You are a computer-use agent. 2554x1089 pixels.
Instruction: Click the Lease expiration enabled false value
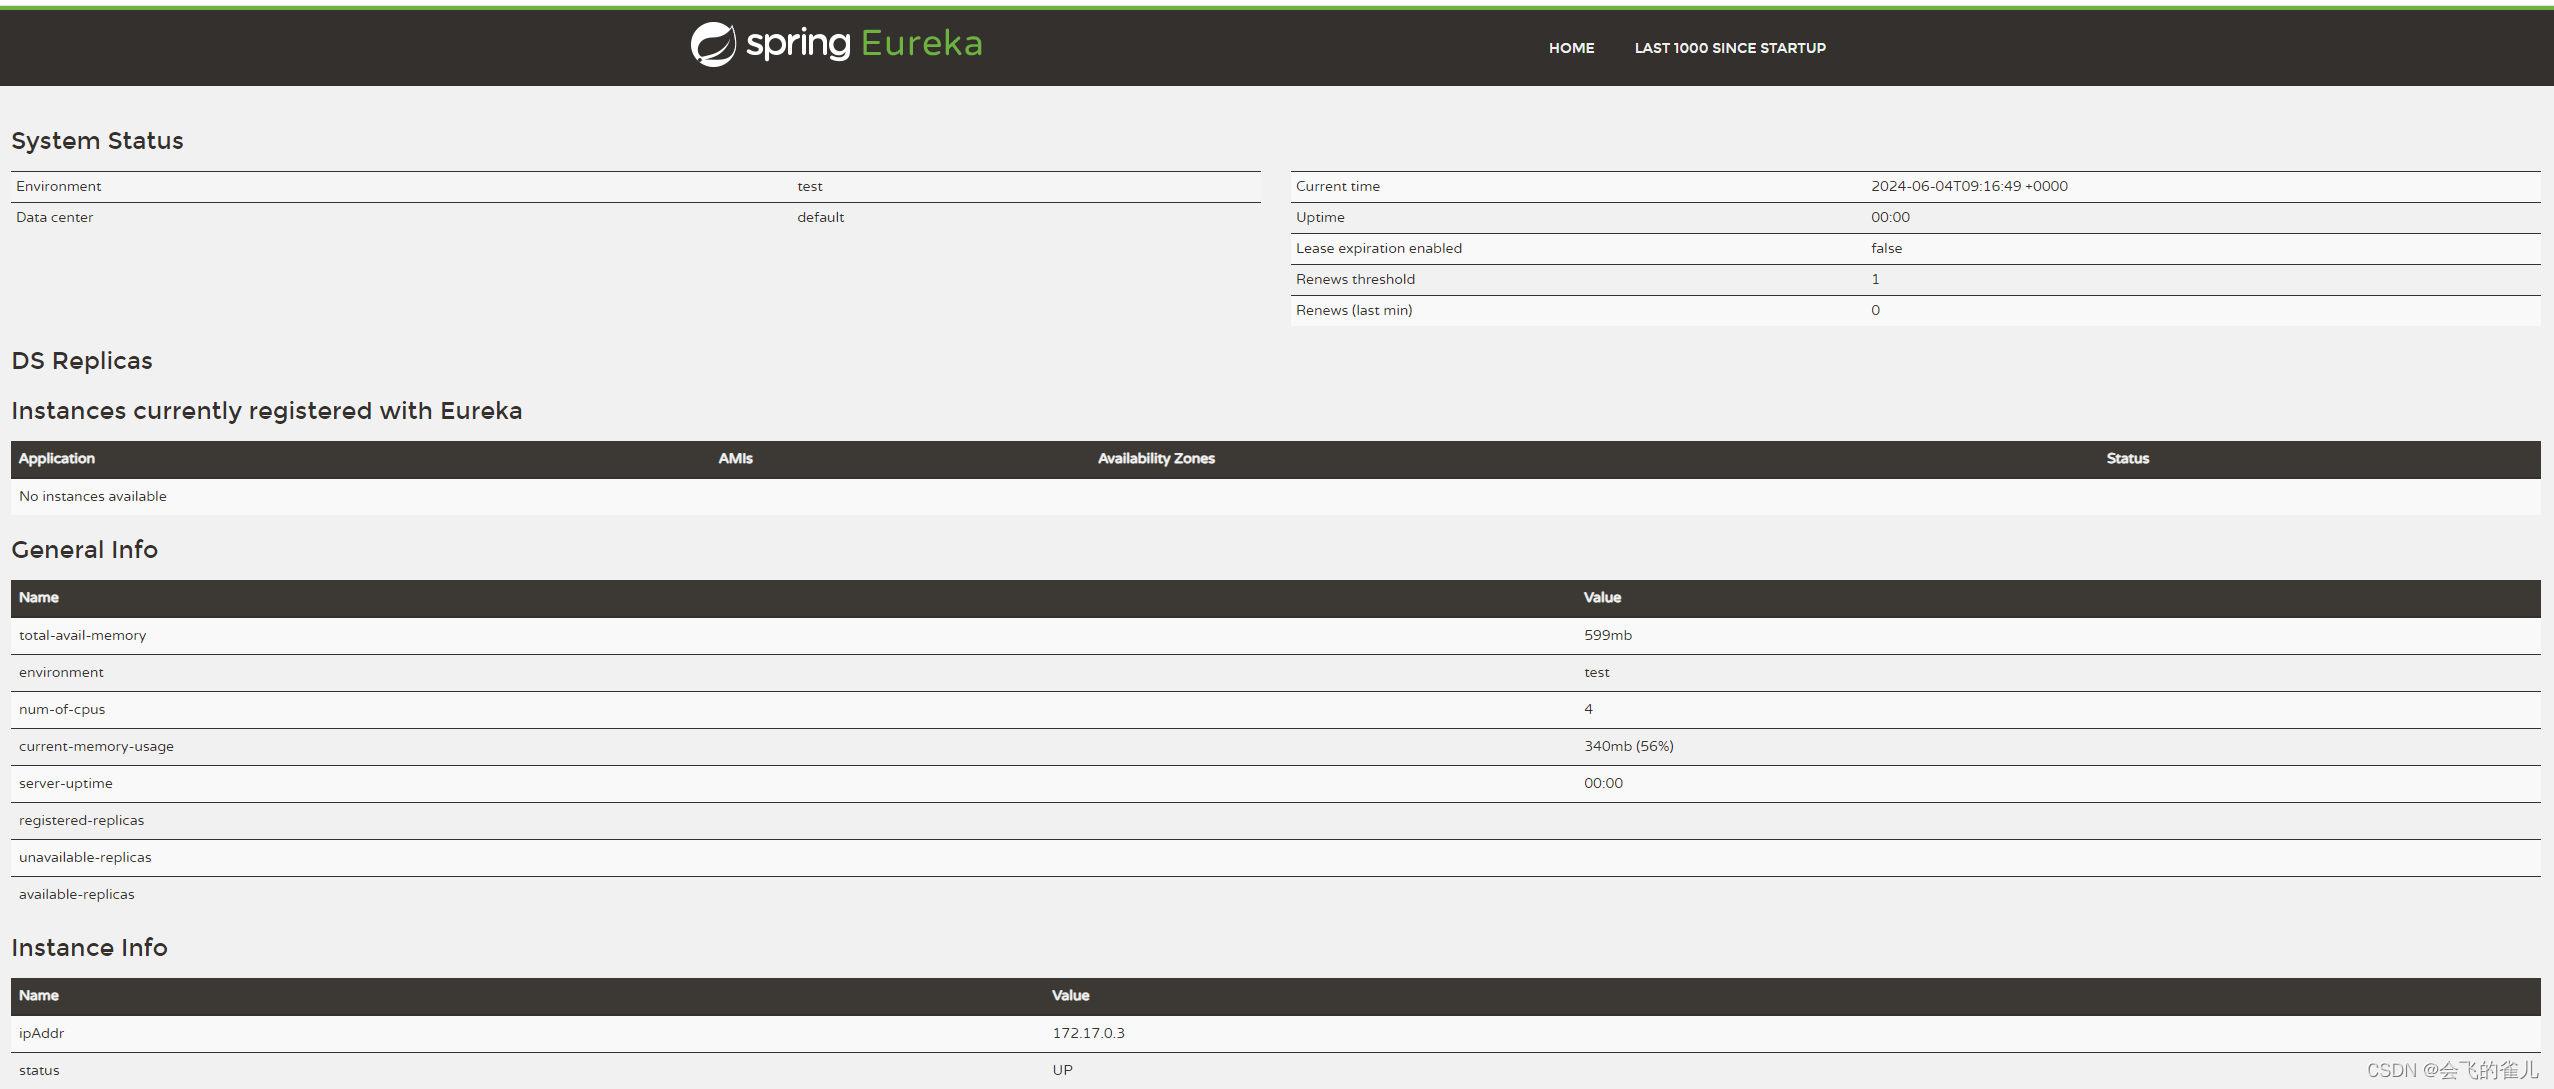coord(1886,249)
